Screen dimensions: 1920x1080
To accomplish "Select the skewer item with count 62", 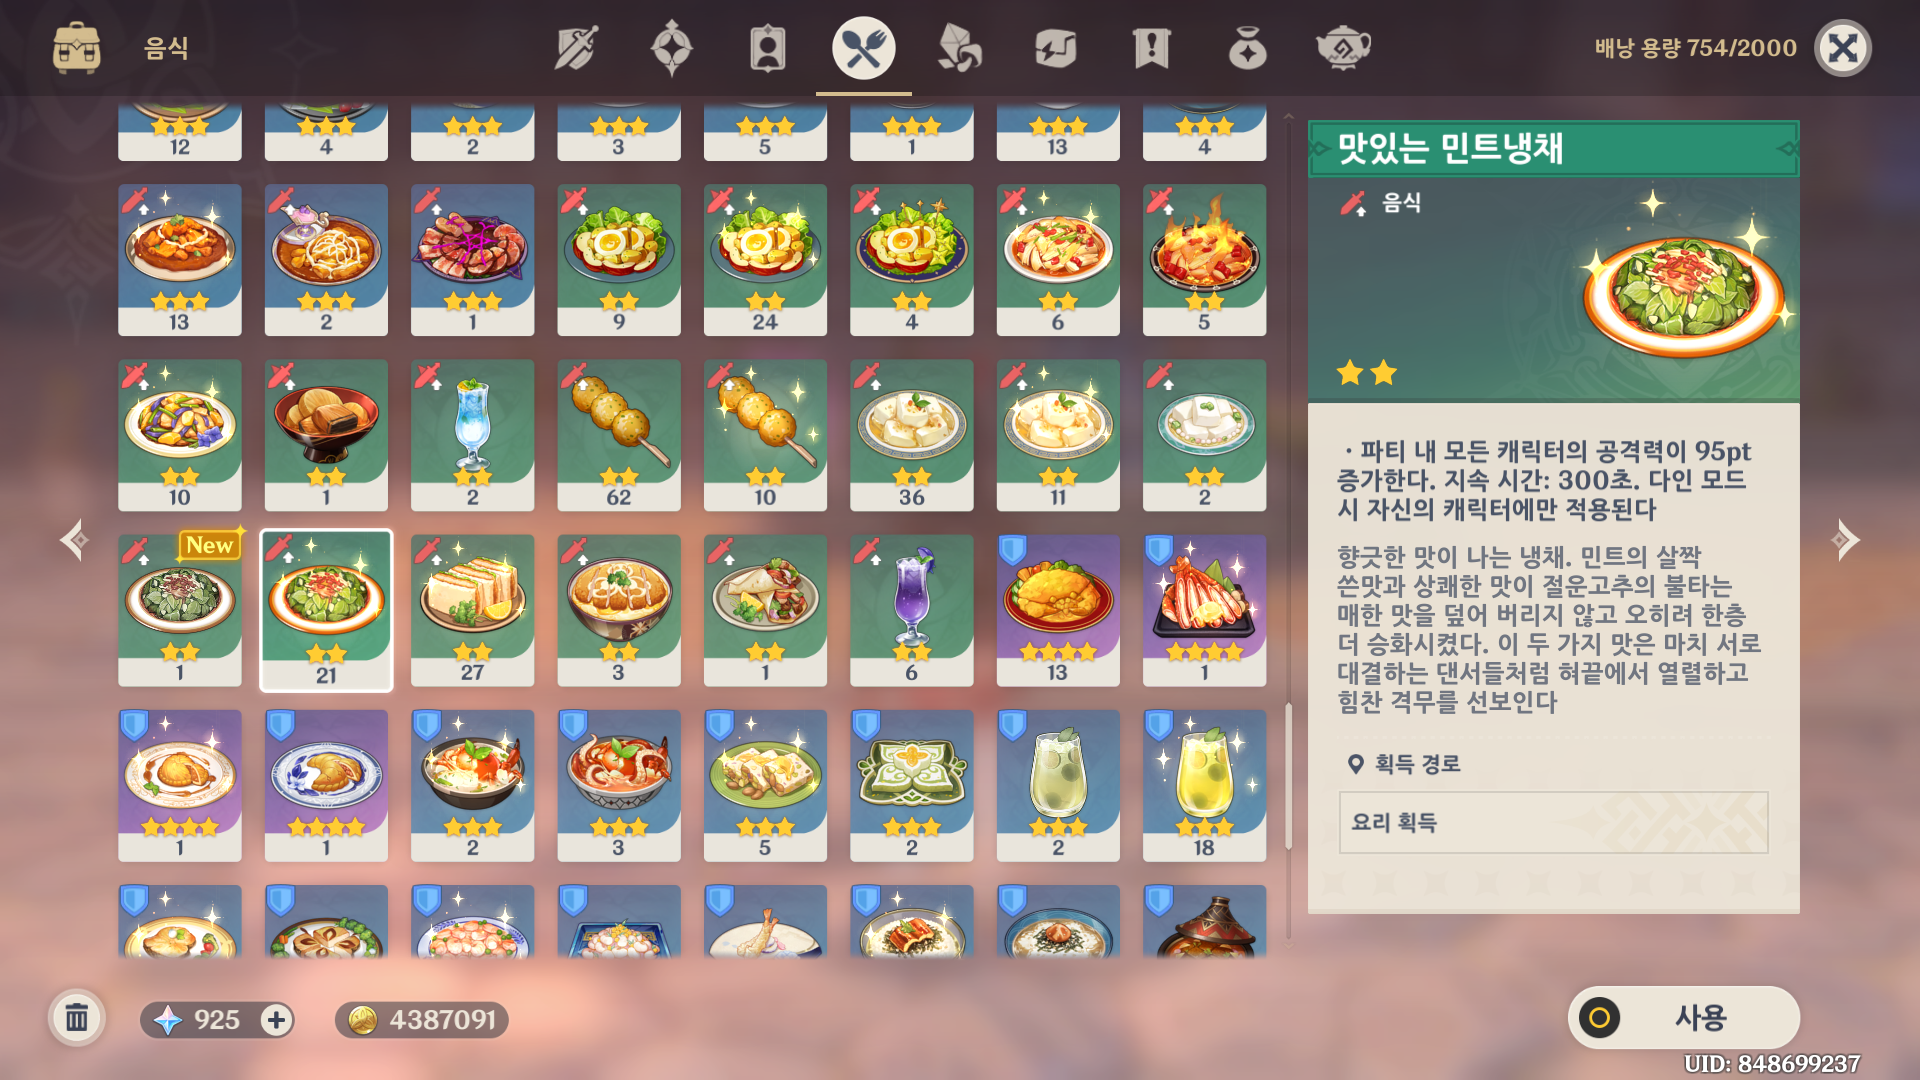I will [619, 435].
